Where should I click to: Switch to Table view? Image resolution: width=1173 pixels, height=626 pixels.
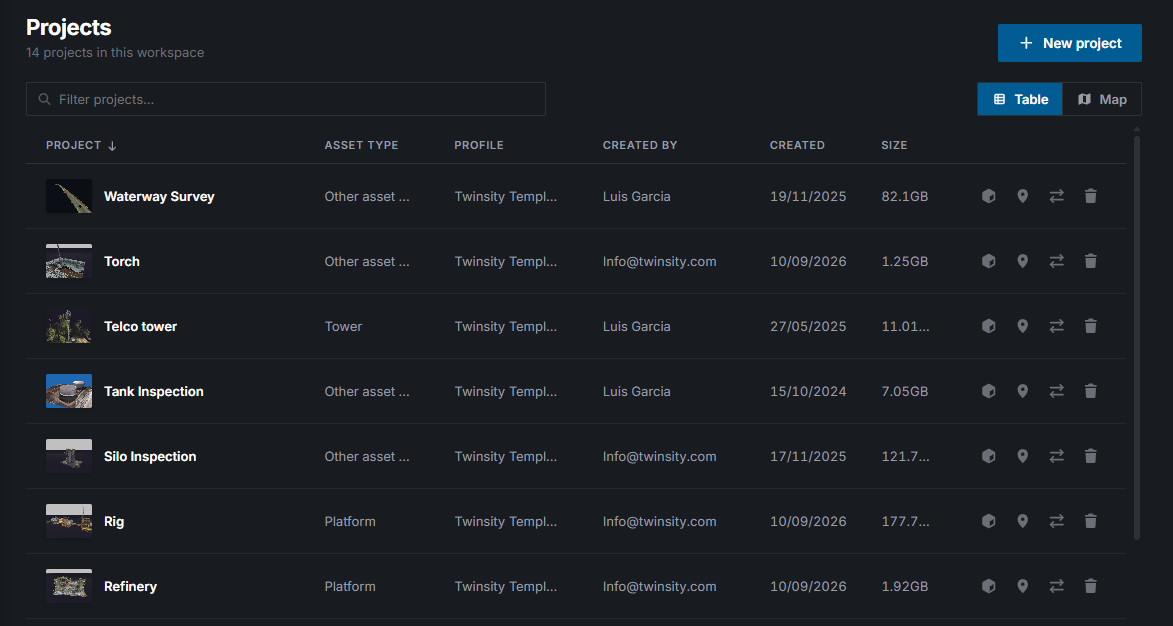1020,99
